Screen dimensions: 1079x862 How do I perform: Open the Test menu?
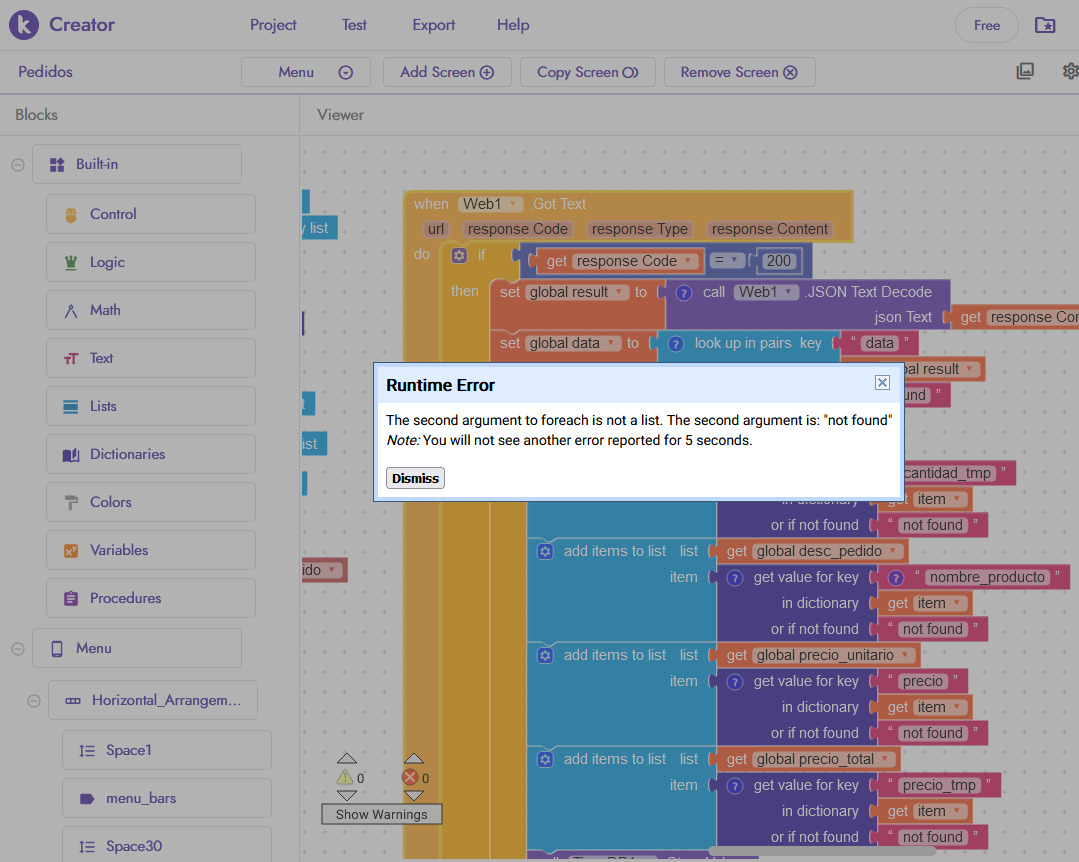(x=354, y=24)
